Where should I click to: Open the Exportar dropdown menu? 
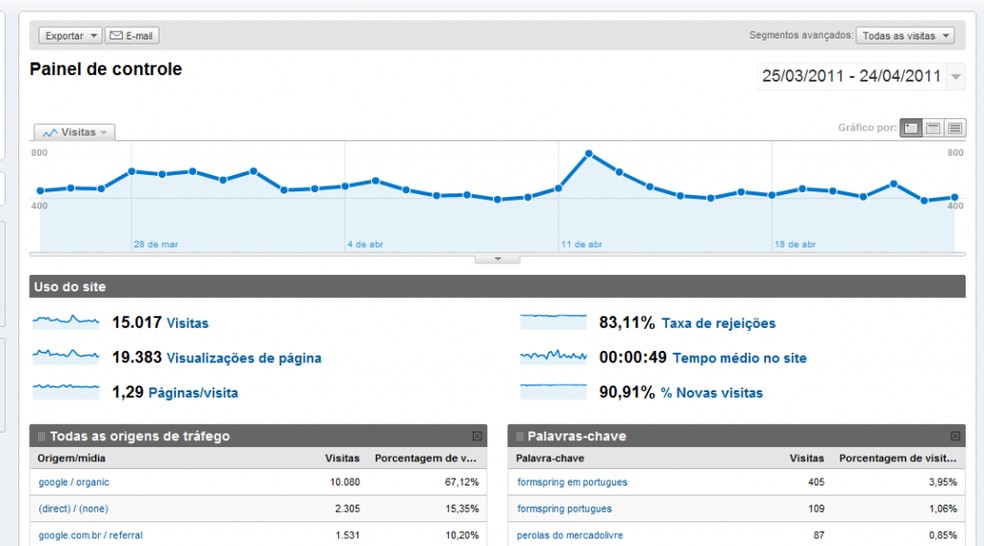coord(70,36)
